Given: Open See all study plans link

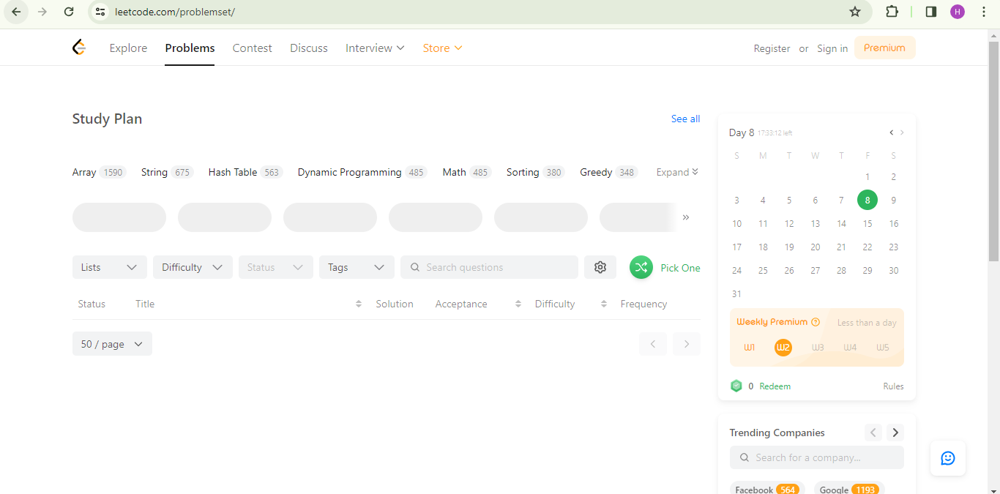Looking at the screenshot, I should click(x=685, y=119).
